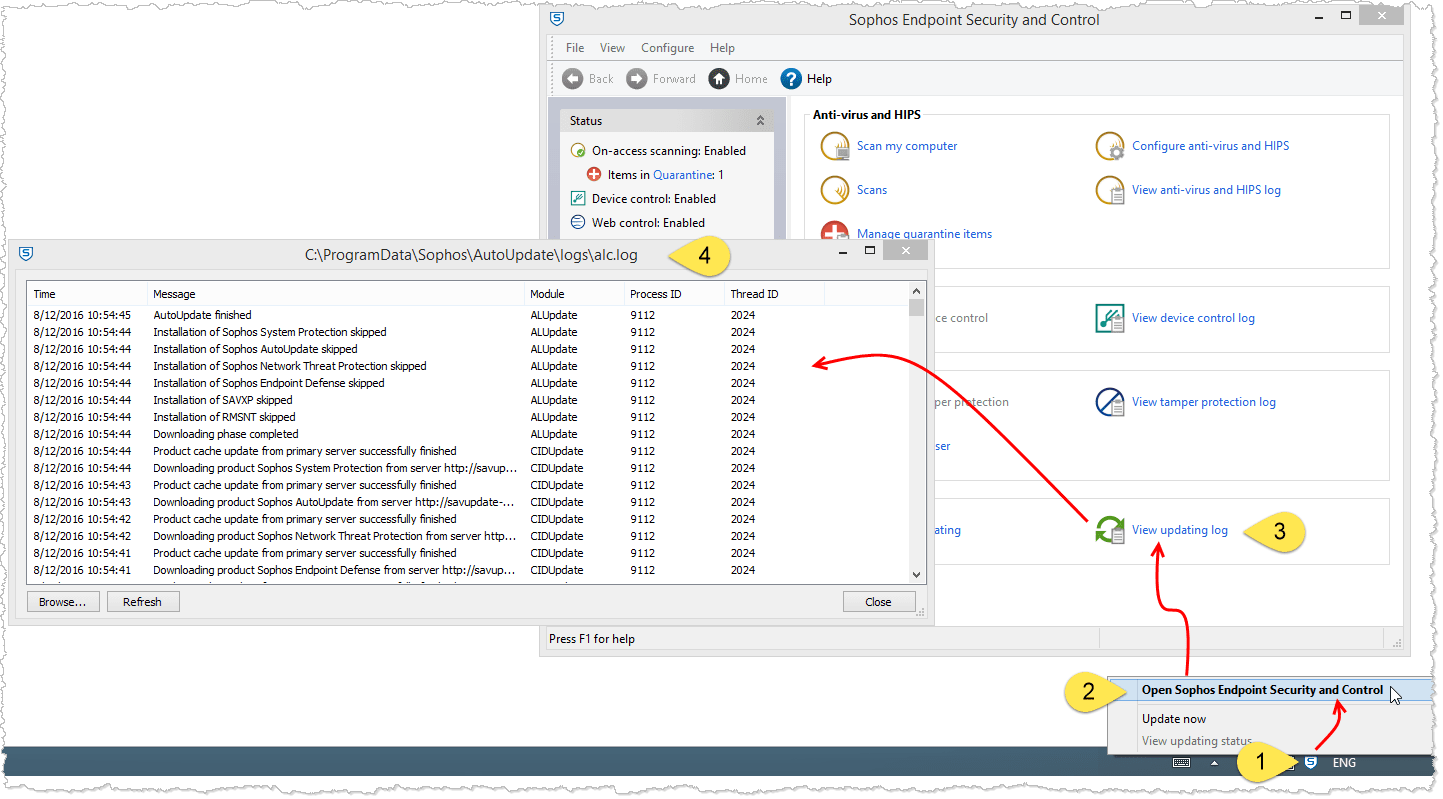Select Installation of Sophos Endpoint Defense skipped row
This screenshot has height=799, width=1443.
coord(468,383)
